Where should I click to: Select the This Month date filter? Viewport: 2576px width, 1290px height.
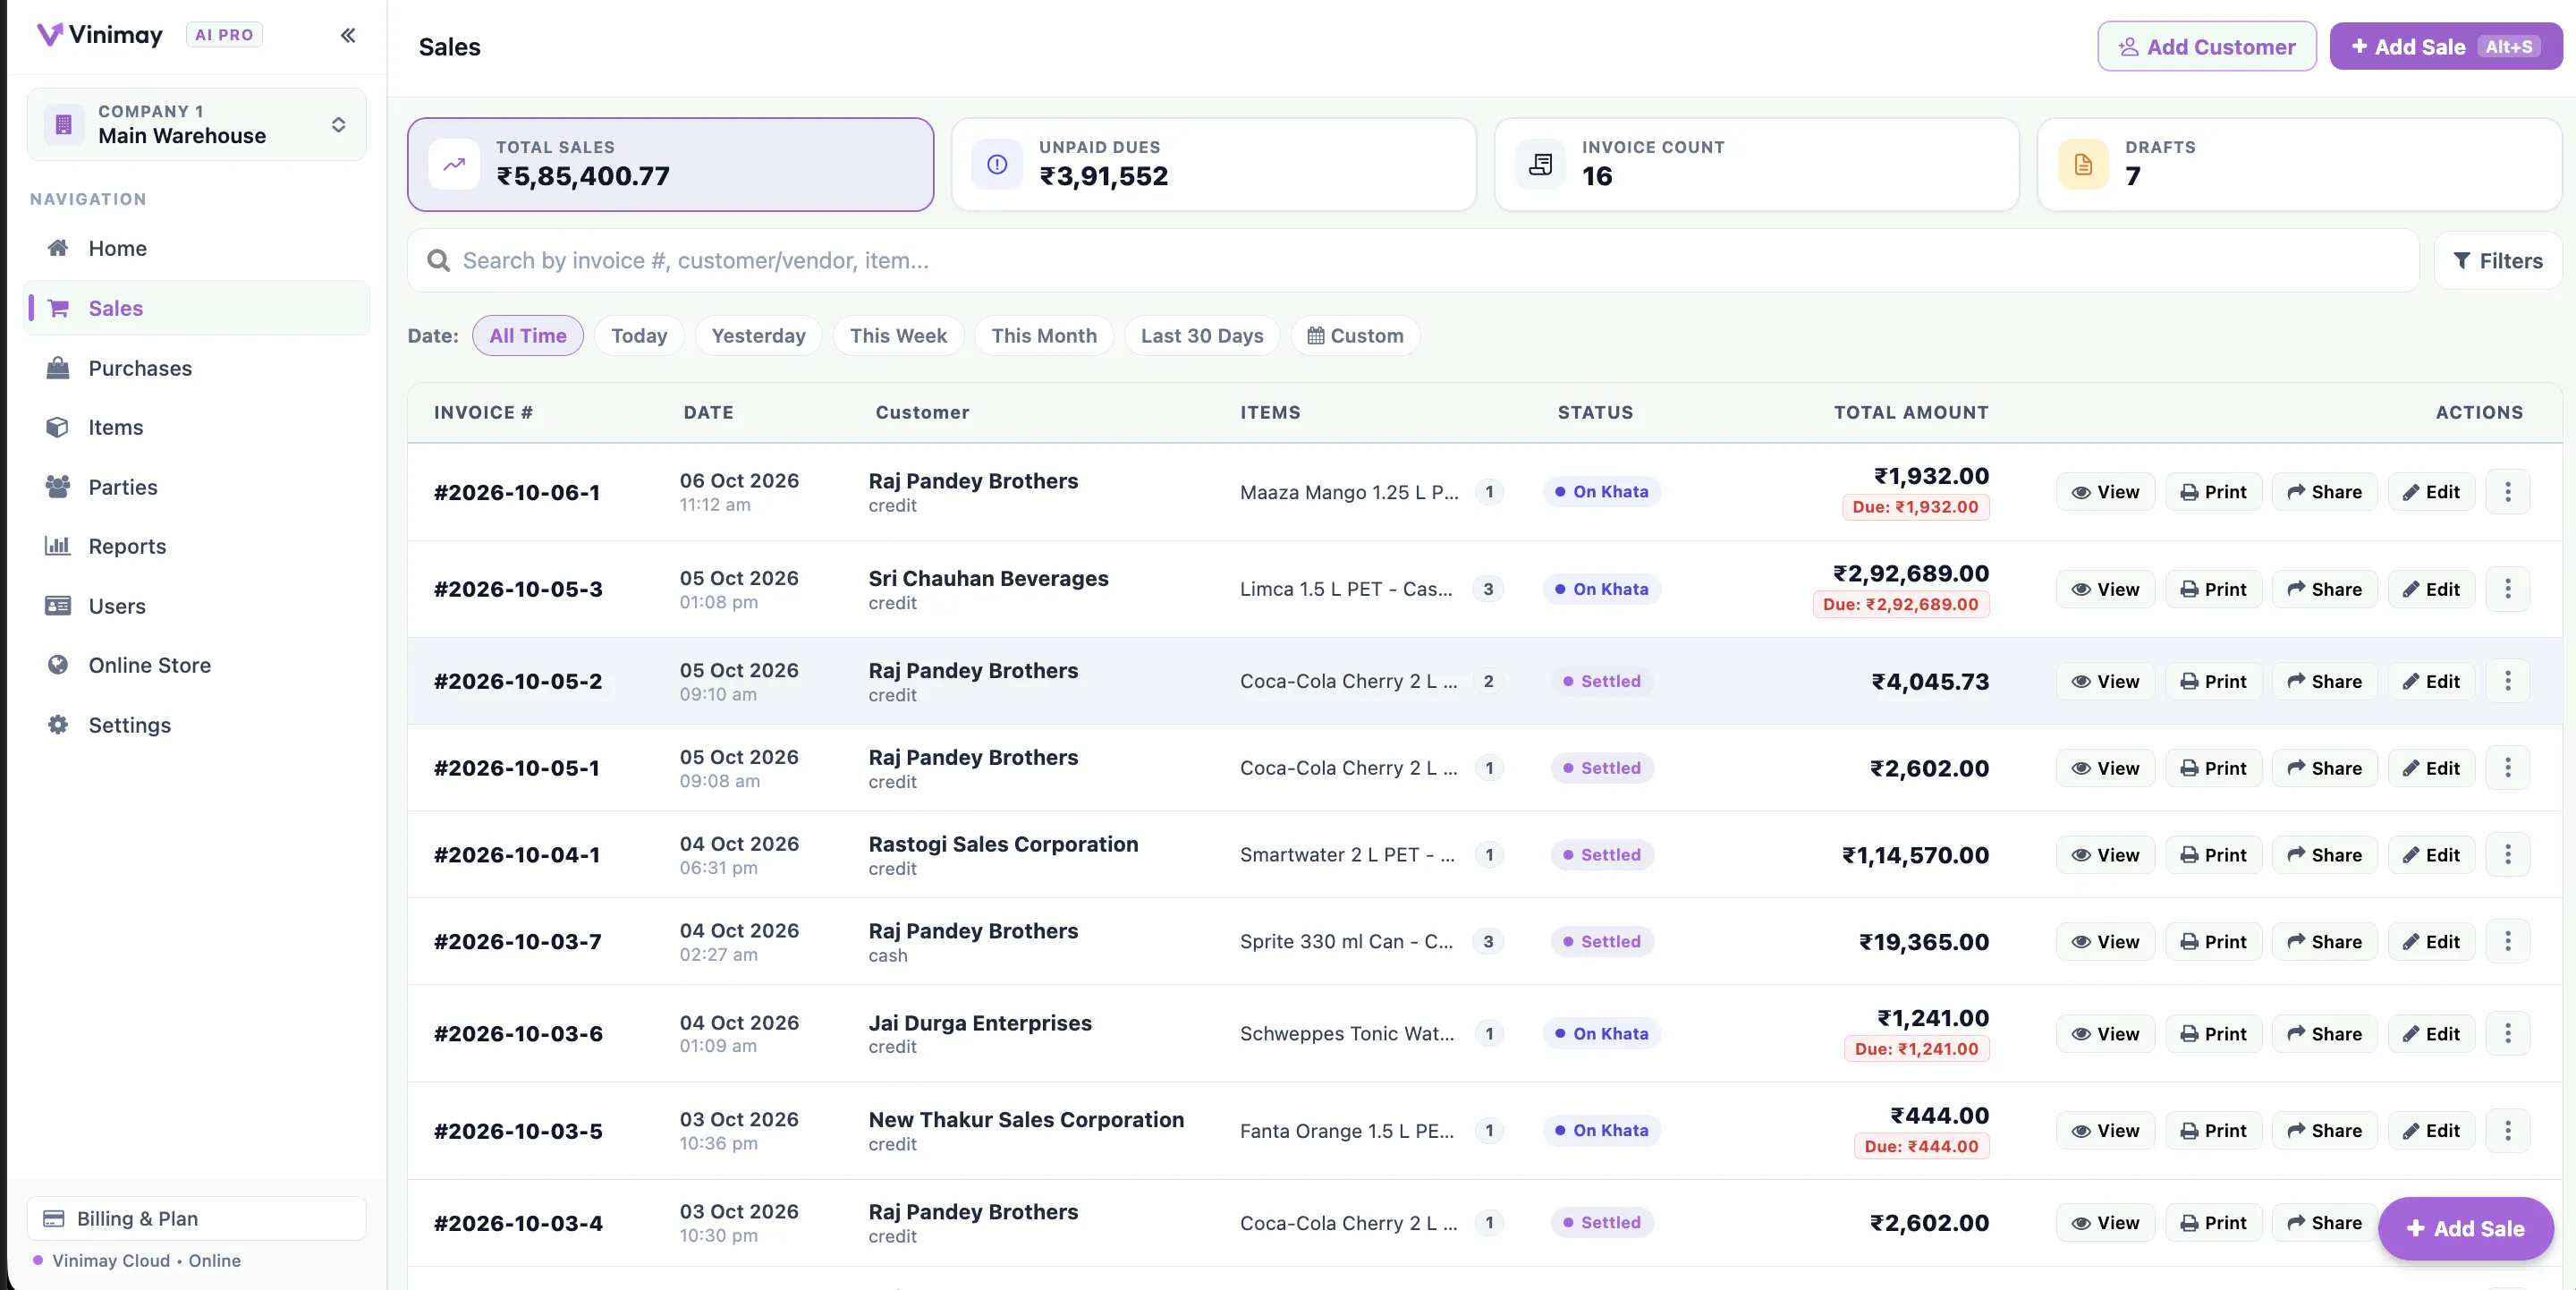click(1044, 335)
